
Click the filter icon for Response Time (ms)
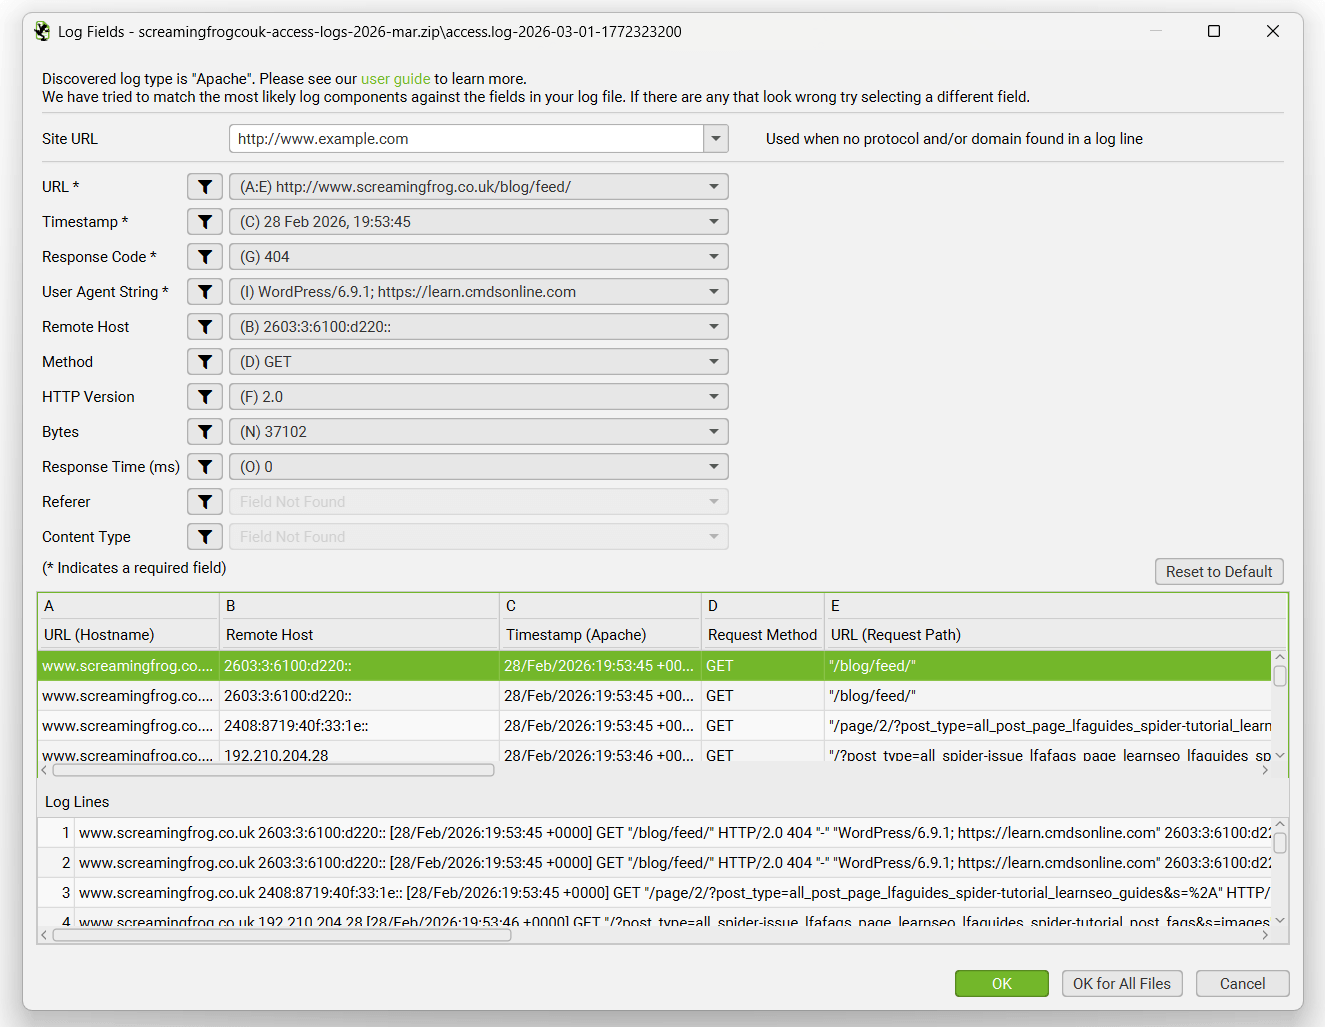pyautogui.click(x=205, y=467)
